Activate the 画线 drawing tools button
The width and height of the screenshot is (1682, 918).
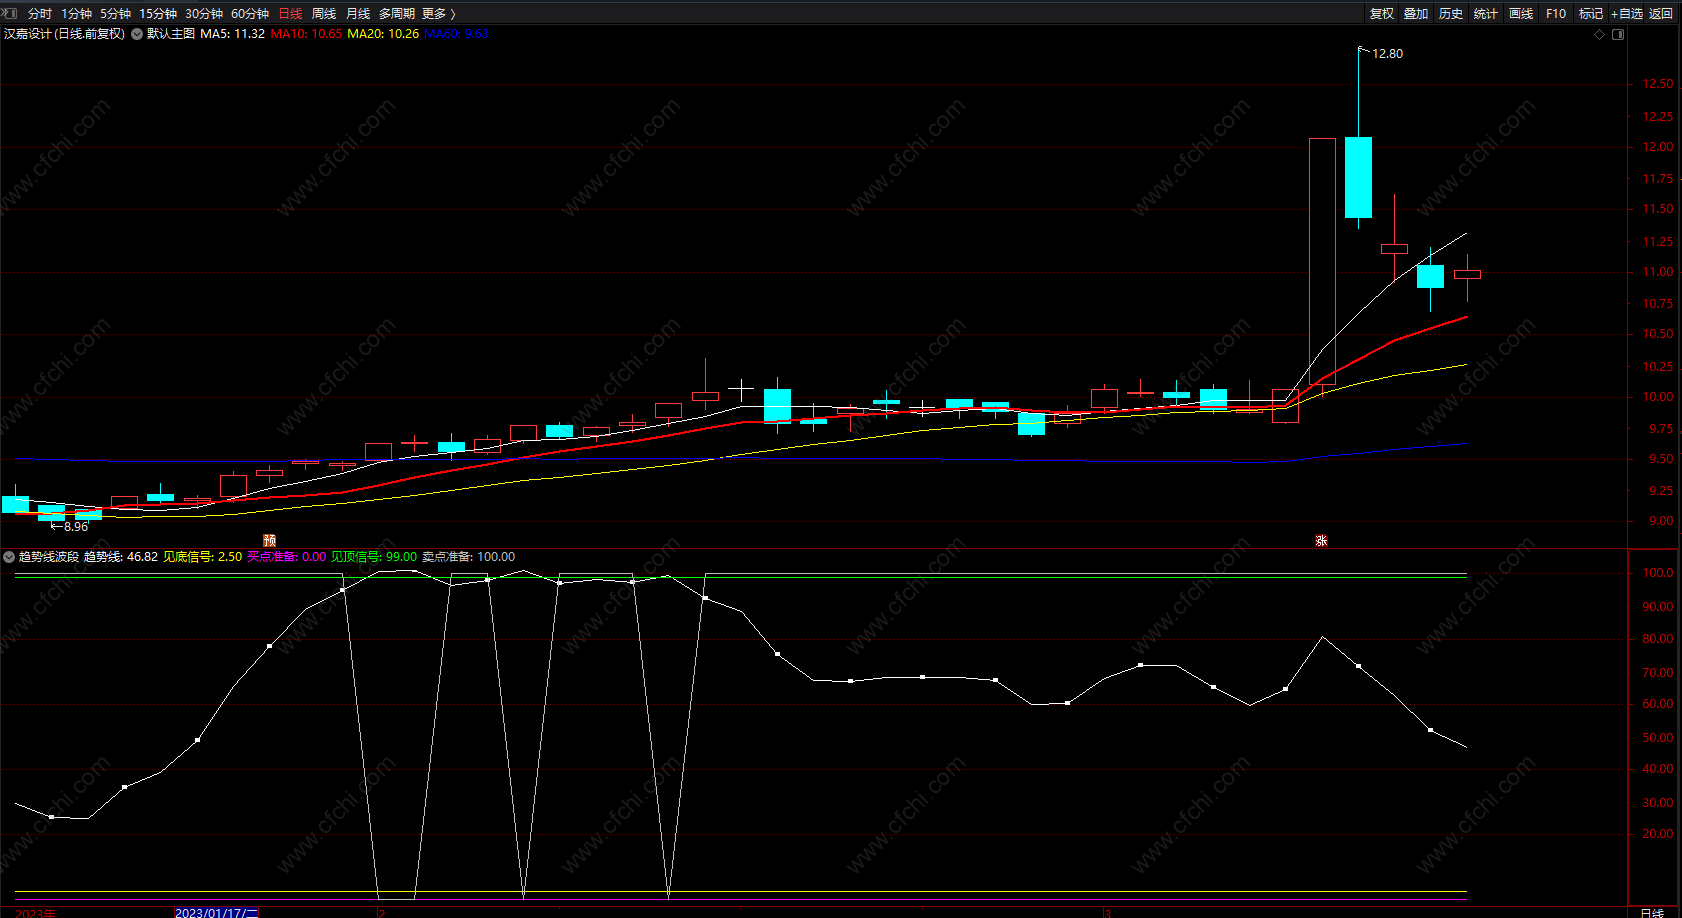(x=1521, y=14)
